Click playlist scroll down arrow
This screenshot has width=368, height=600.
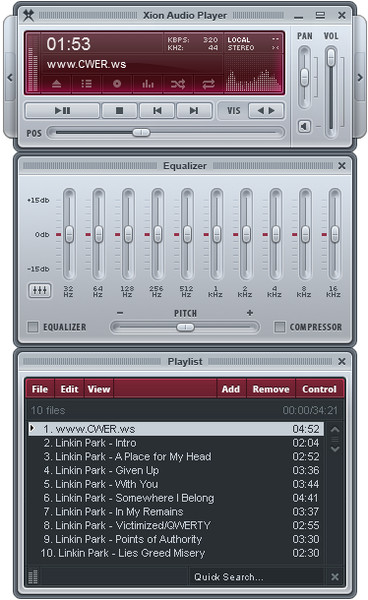[335, 449]
